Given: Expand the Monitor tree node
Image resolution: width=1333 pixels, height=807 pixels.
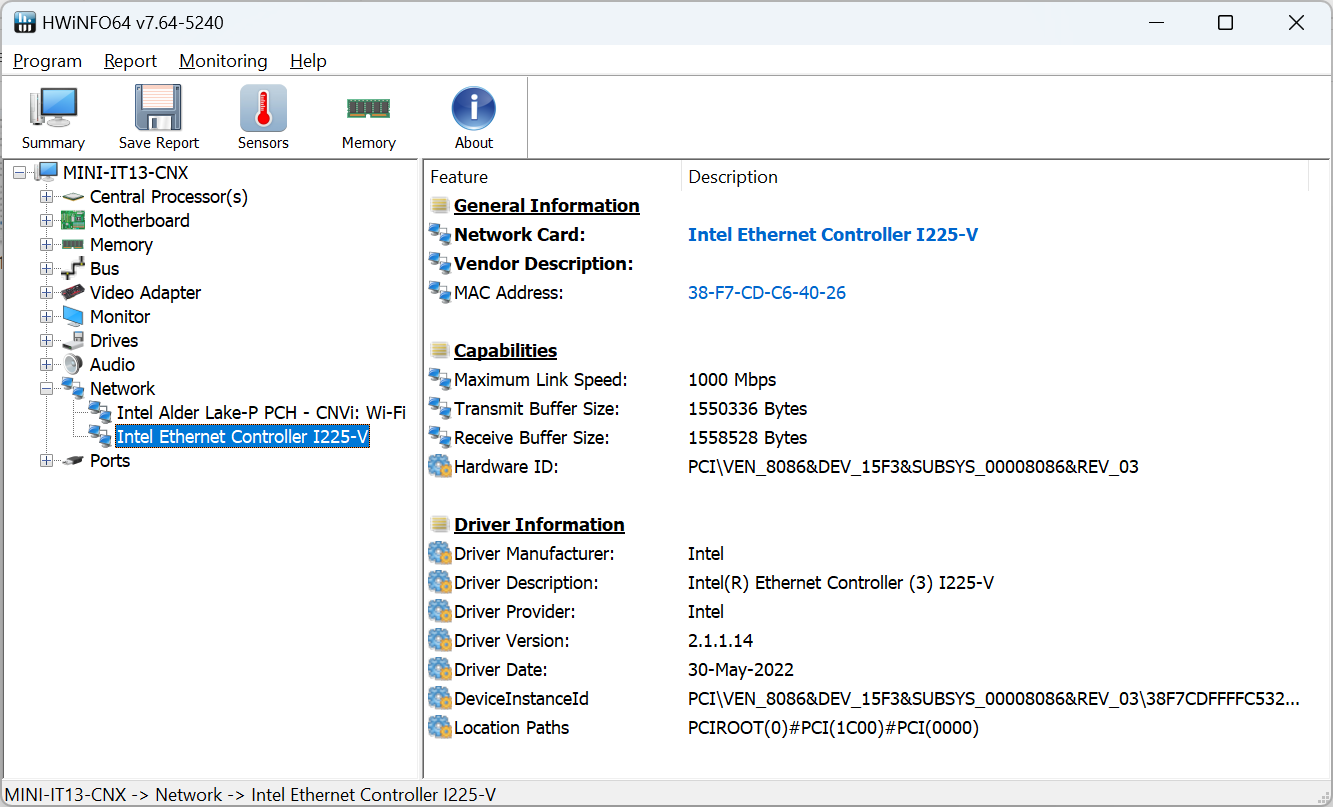Looking at the screenshot, I should tap(46, 316).
